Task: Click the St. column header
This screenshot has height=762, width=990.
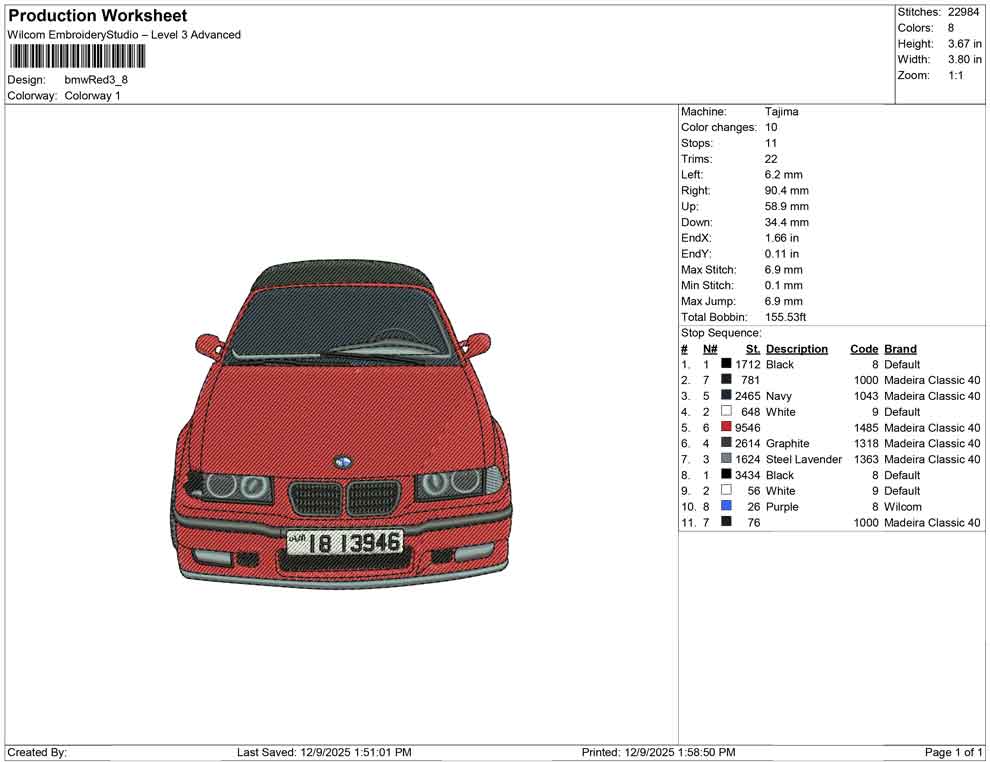Action: [750, 348]
